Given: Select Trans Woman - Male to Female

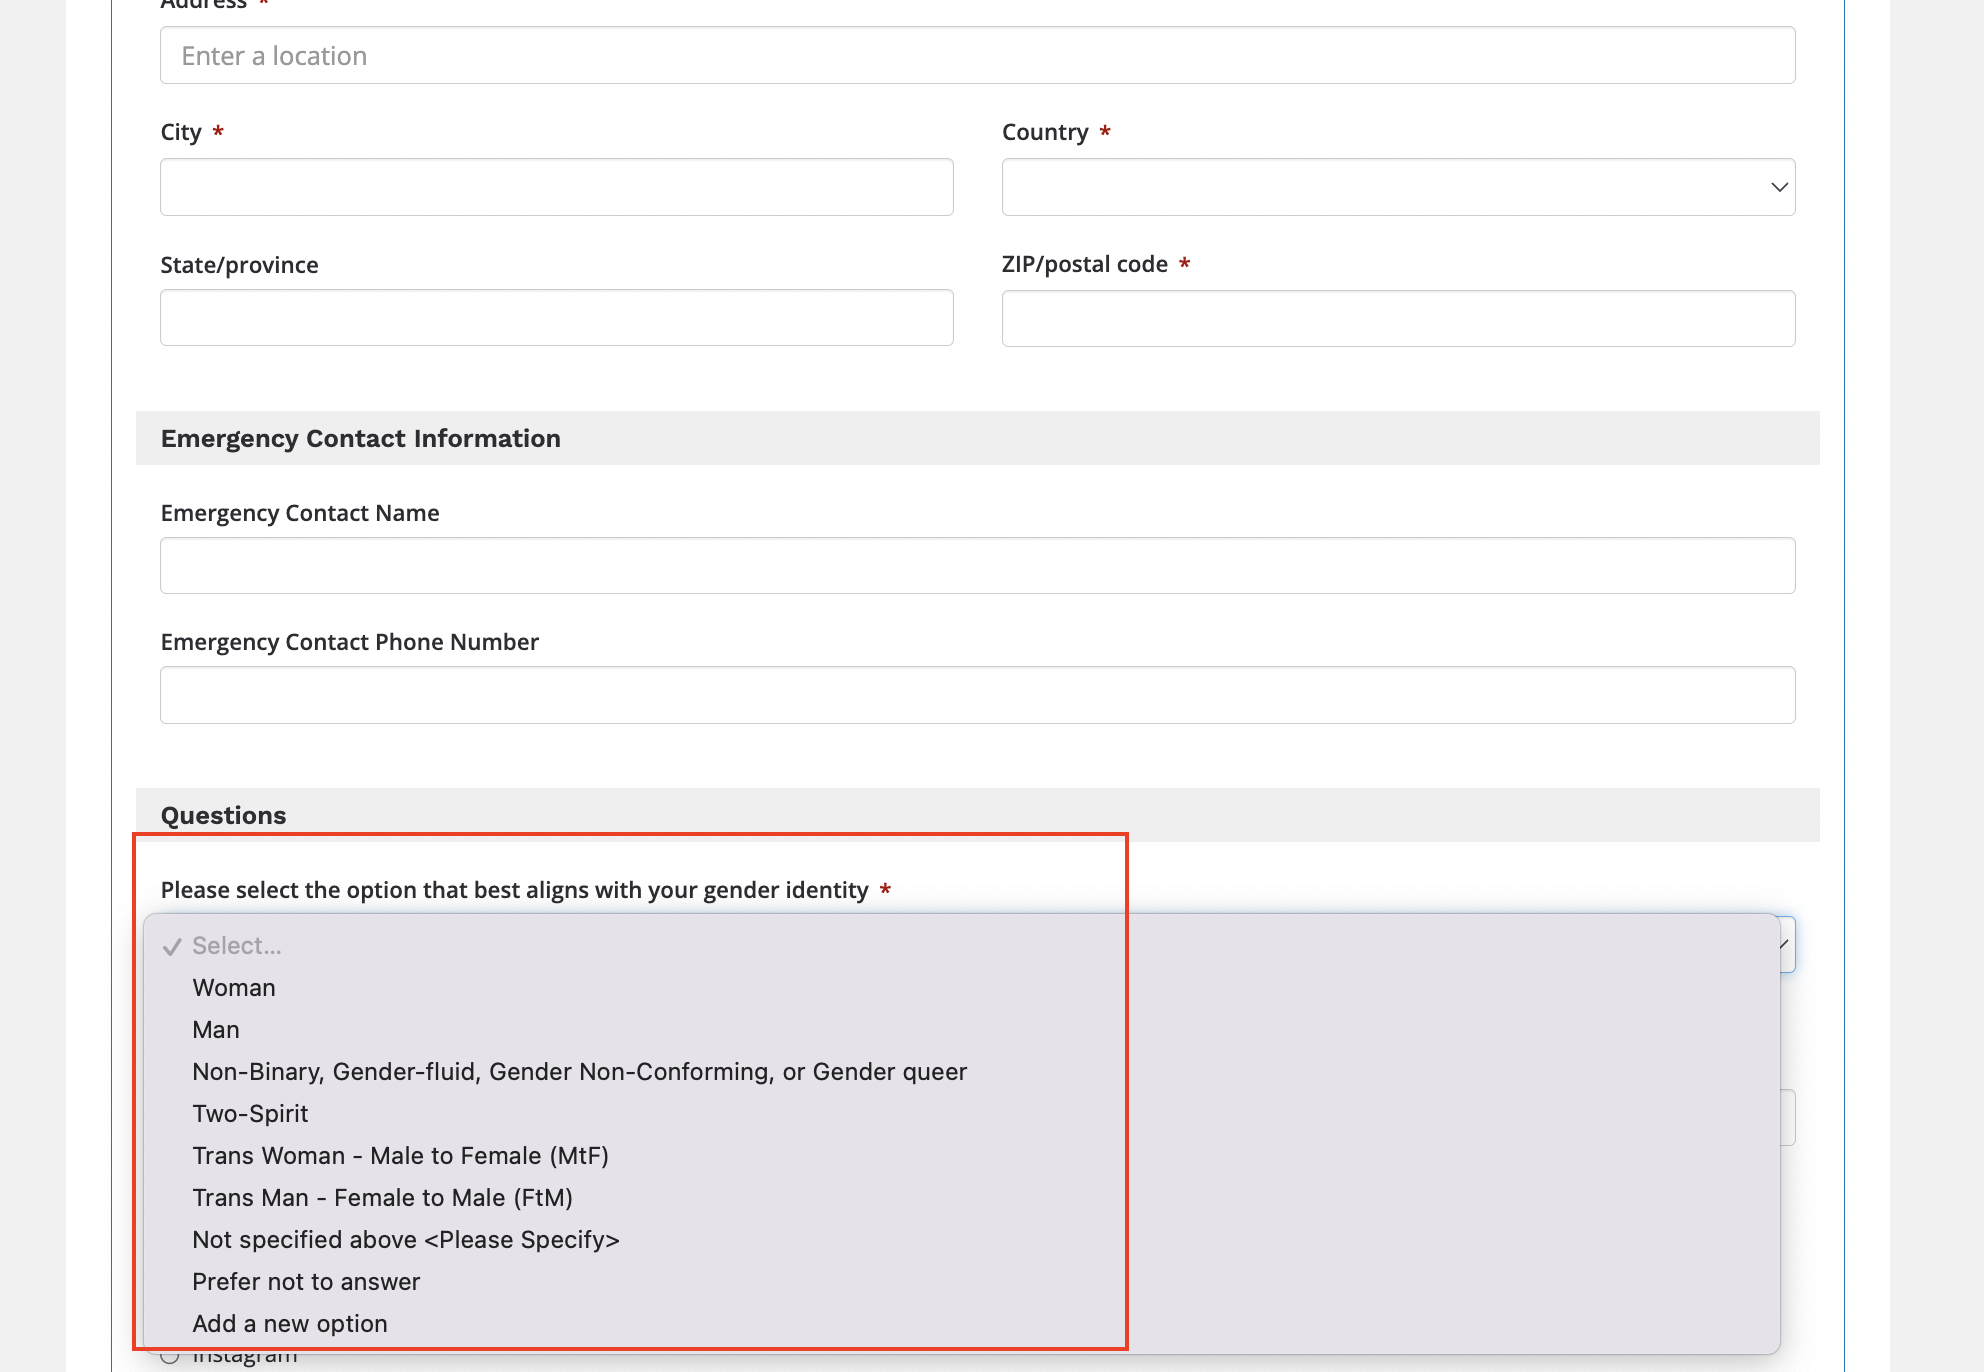Looking at the screenshot, I should point(400,1156).
